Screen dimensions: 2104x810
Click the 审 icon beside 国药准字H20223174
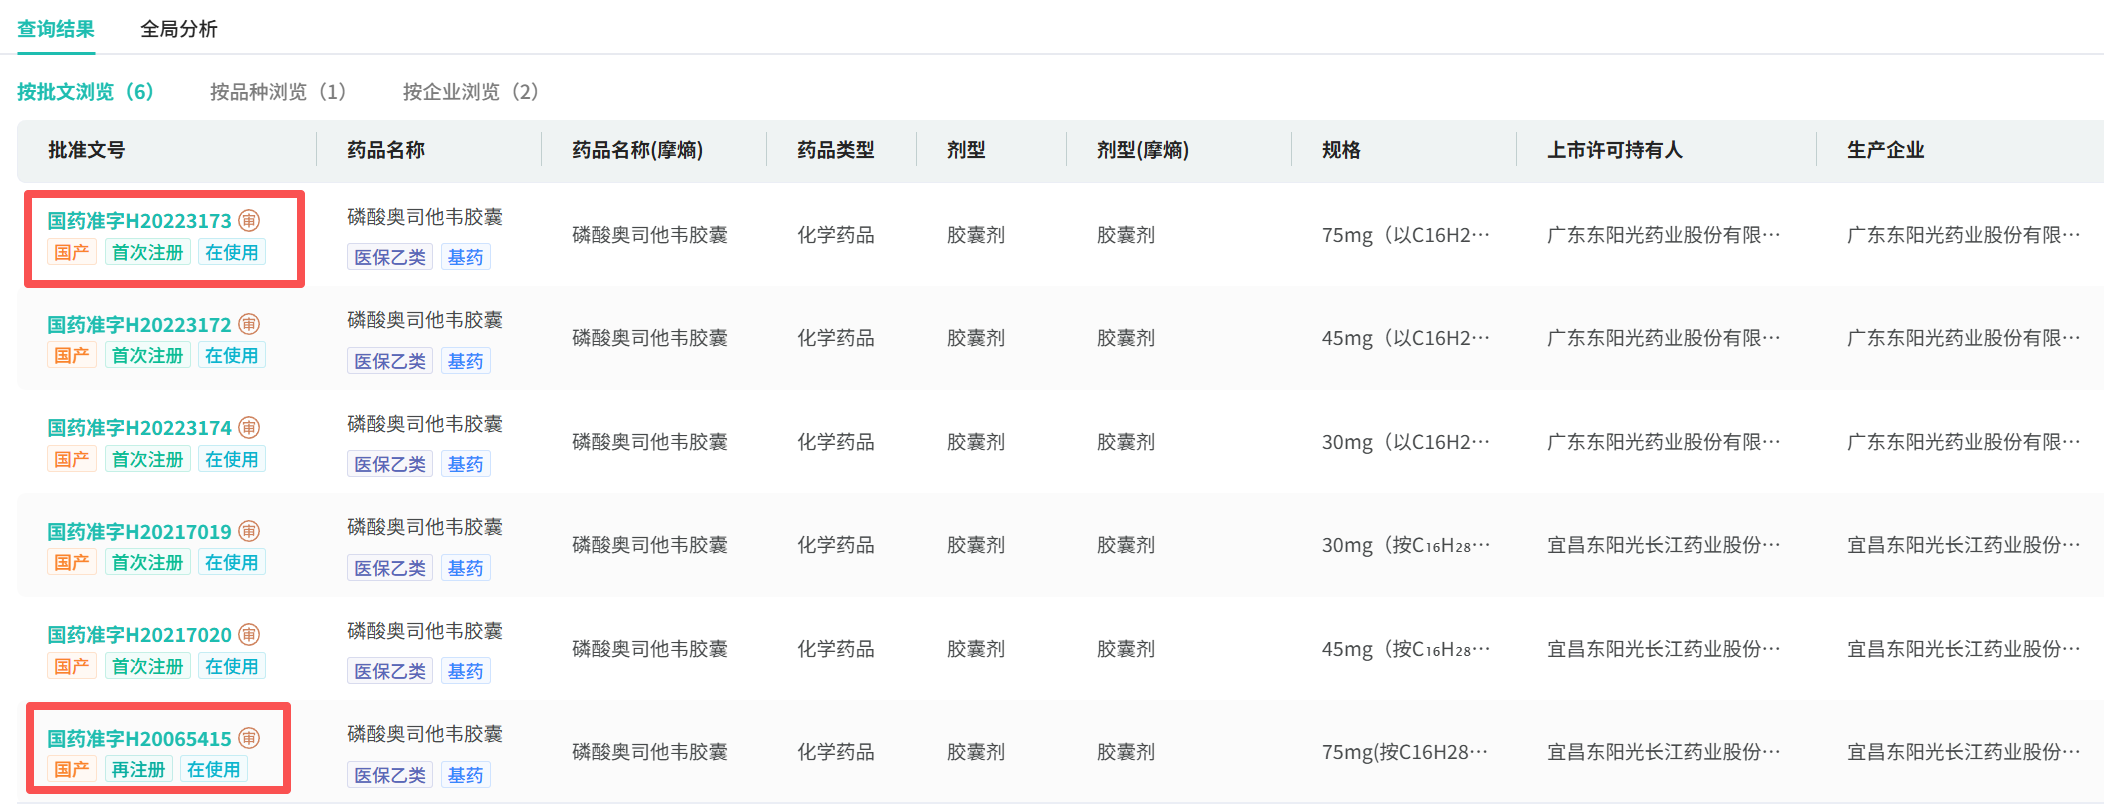(249, 427)
